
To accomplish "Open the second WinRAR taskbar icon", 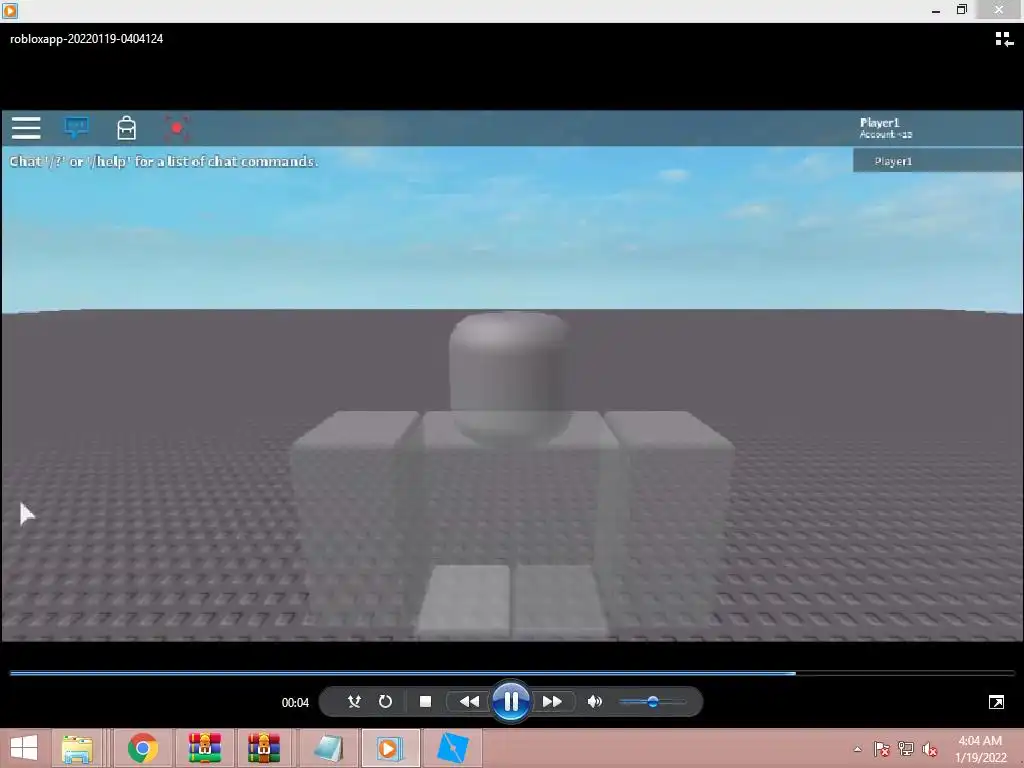I will click(264, 748).
